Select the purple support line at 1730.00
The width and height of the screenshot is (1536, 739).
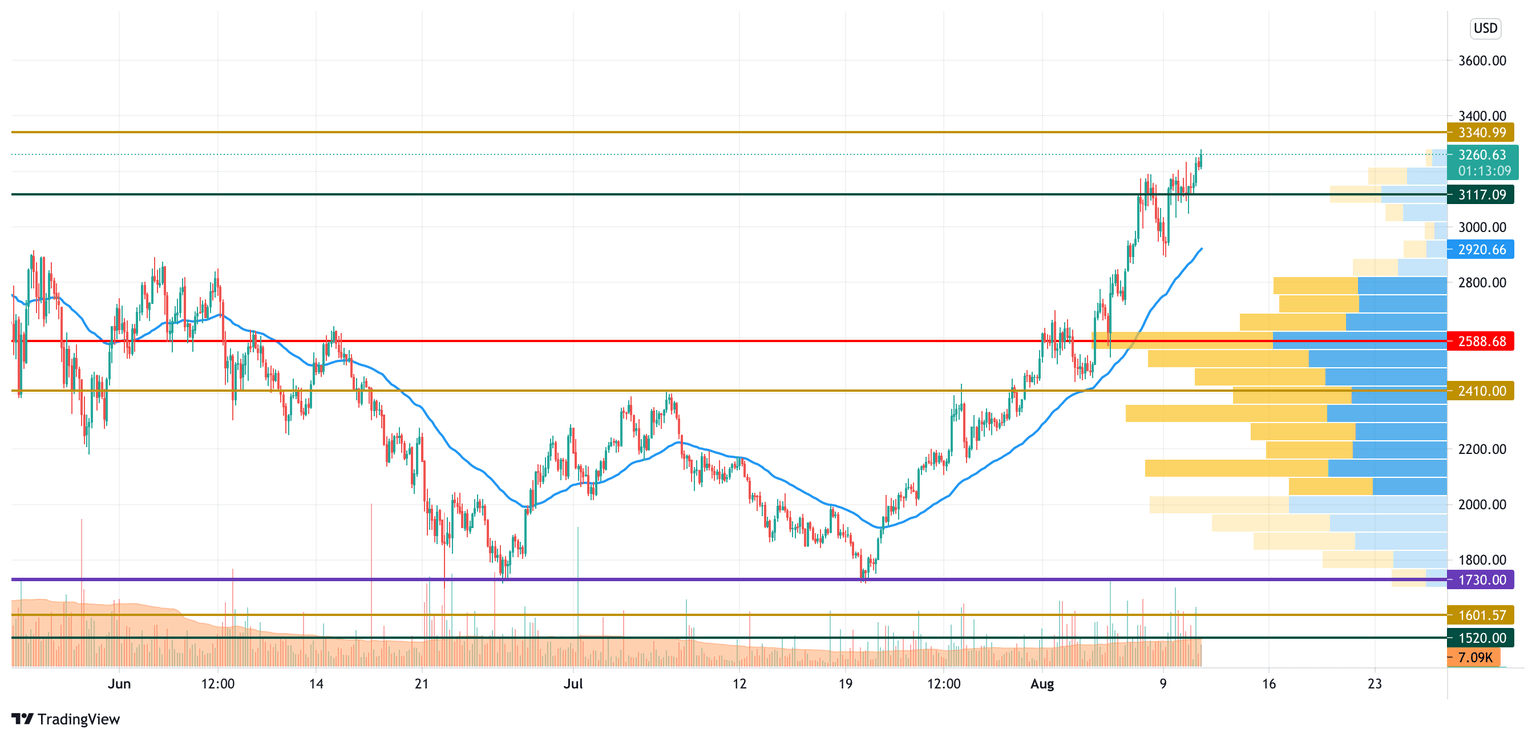point(700,579)
